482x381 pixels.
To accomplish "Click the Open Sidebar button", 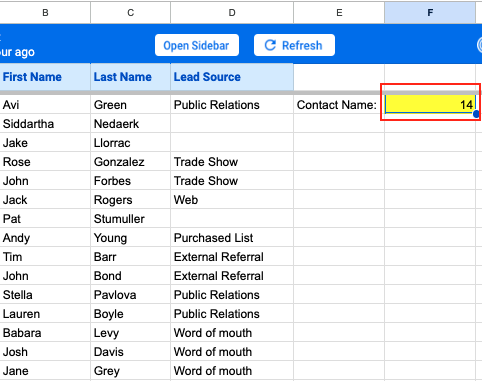I will (x=197, y=45).
